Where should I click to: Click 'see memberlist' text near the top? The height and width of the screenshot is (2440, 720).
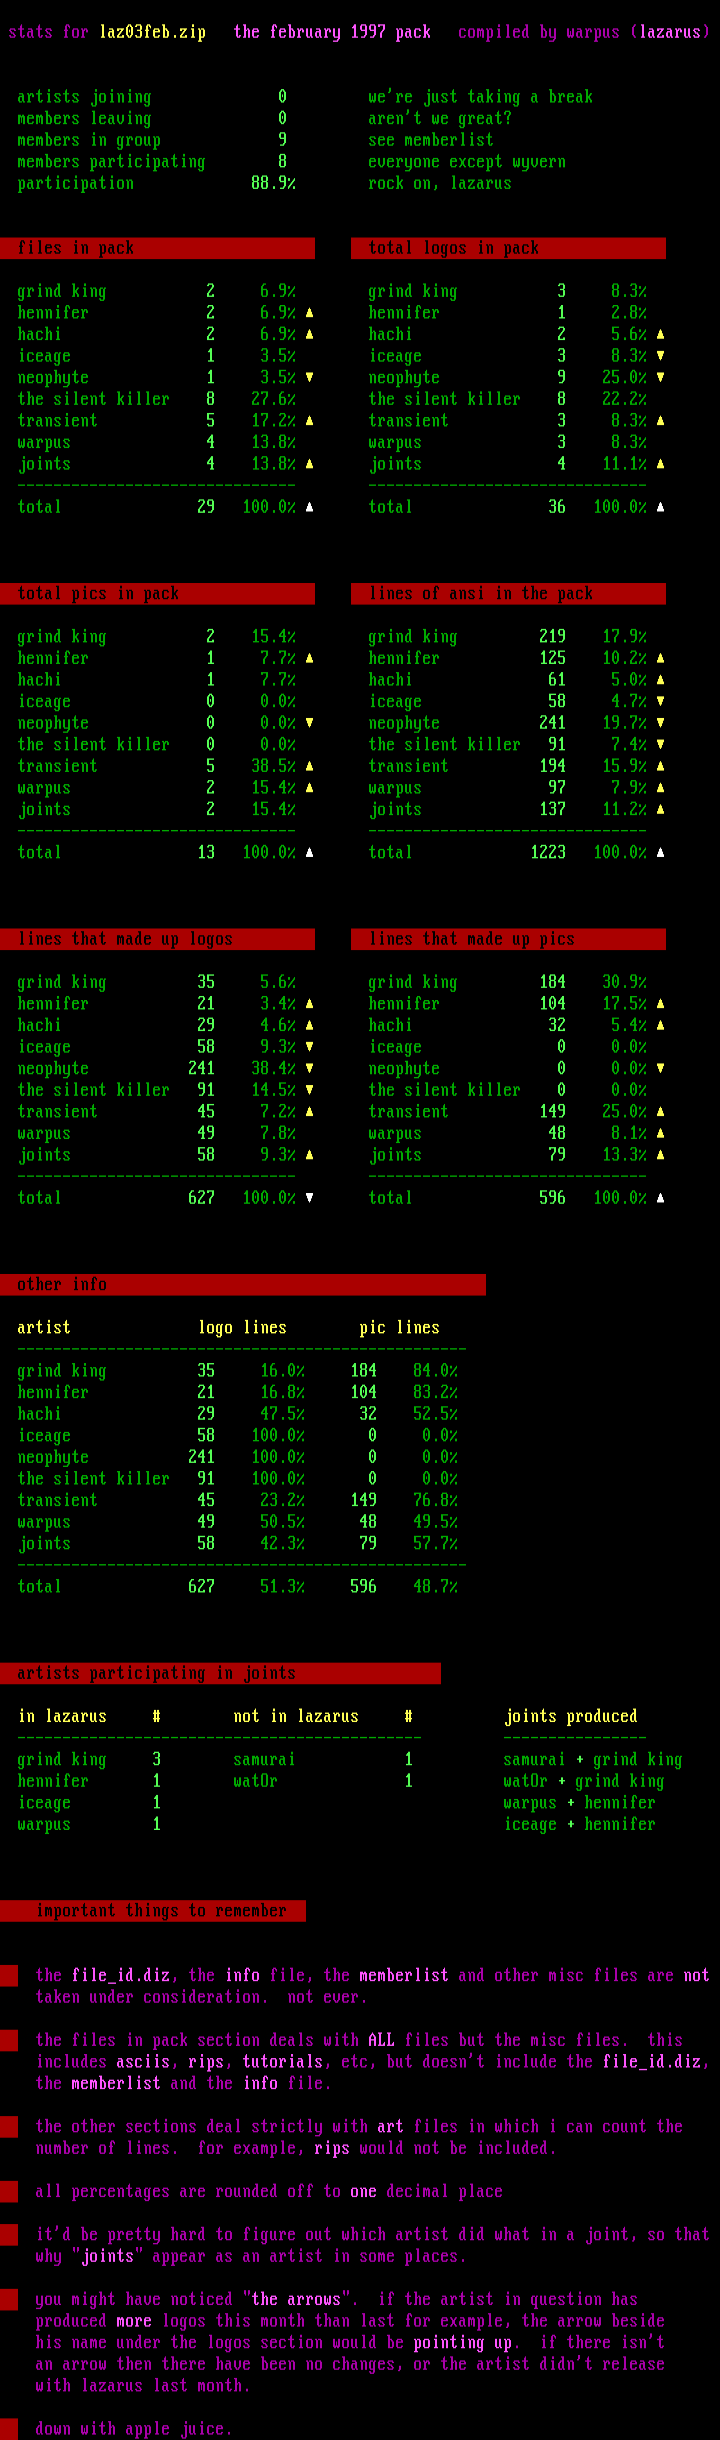pyautogui.click(x=430, y=140)
